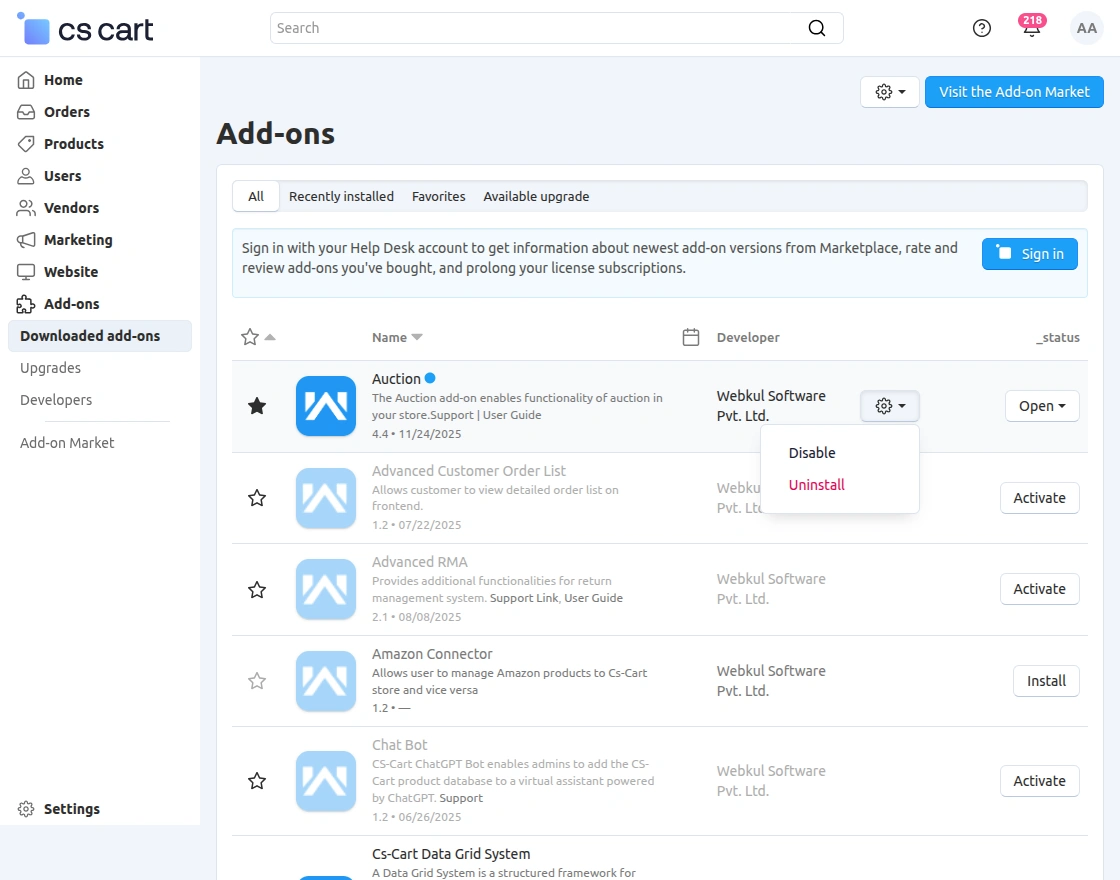This screenshot has width=1120, height=880.
Task: Switch to the Recently installed tab
Action: click(x=341, y=196)
